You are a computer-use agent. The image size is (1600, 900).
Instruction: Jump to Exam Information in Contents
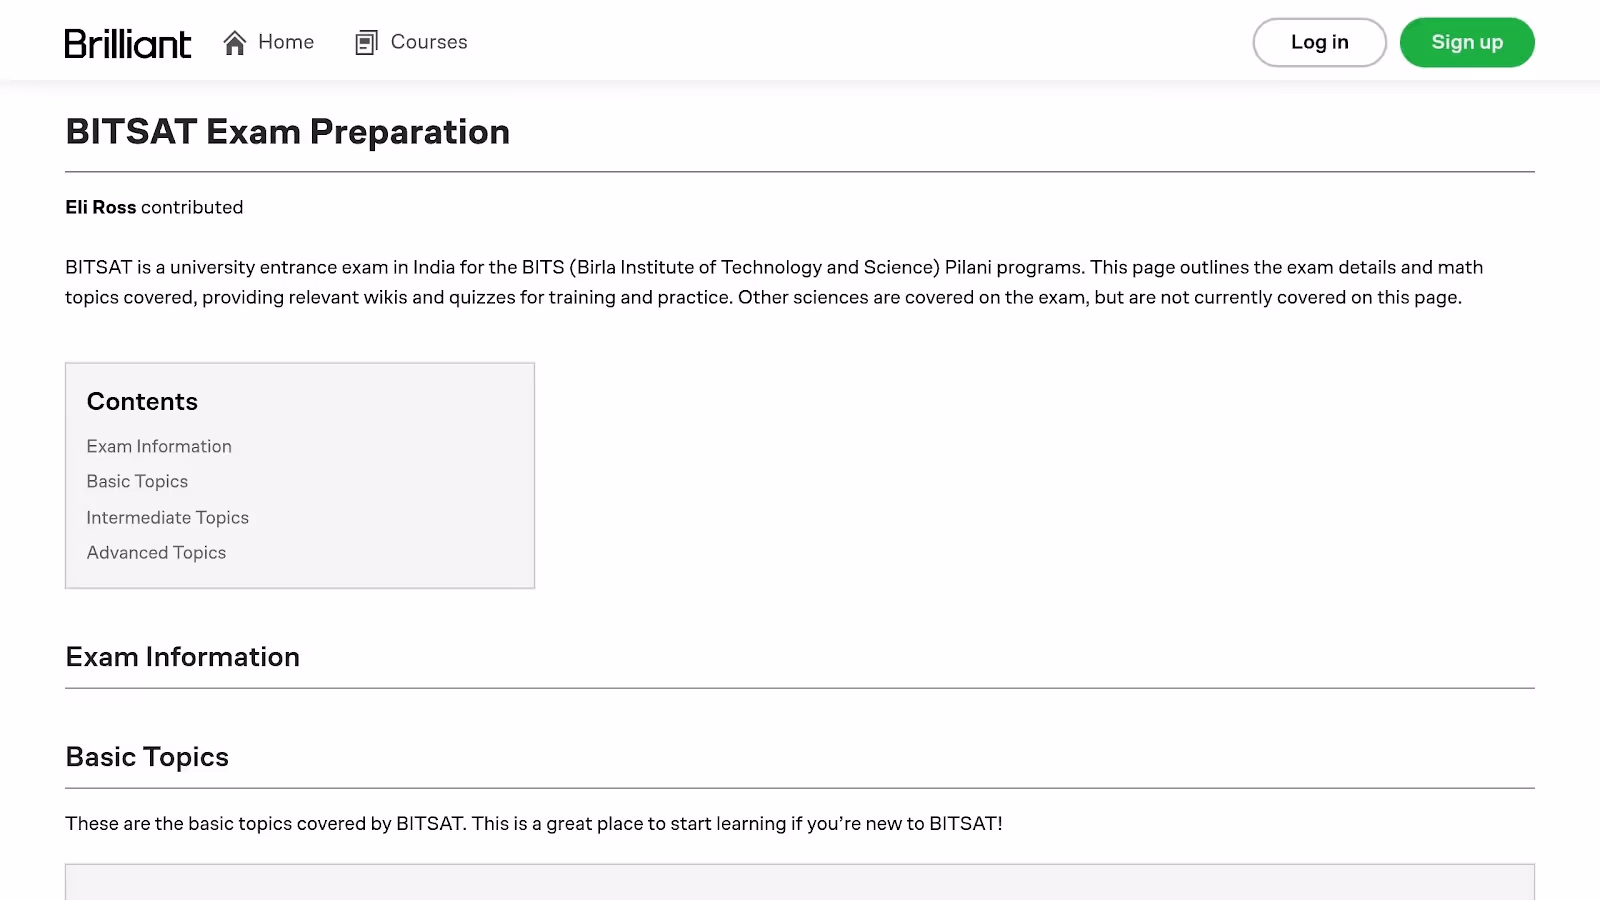tap(159, 446)
